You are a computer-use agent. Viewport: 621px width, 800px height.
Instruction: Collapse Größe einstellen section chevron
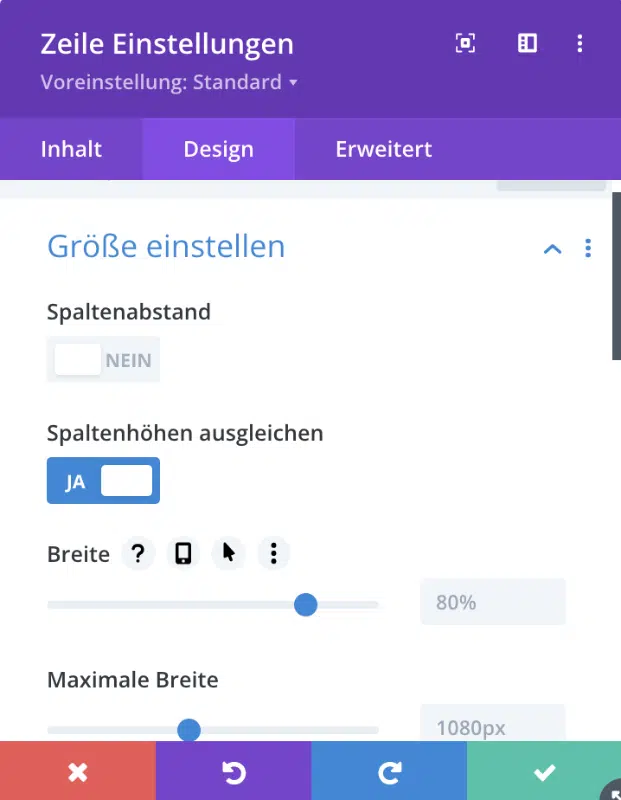pyautogui.click(x=553, y=249)
